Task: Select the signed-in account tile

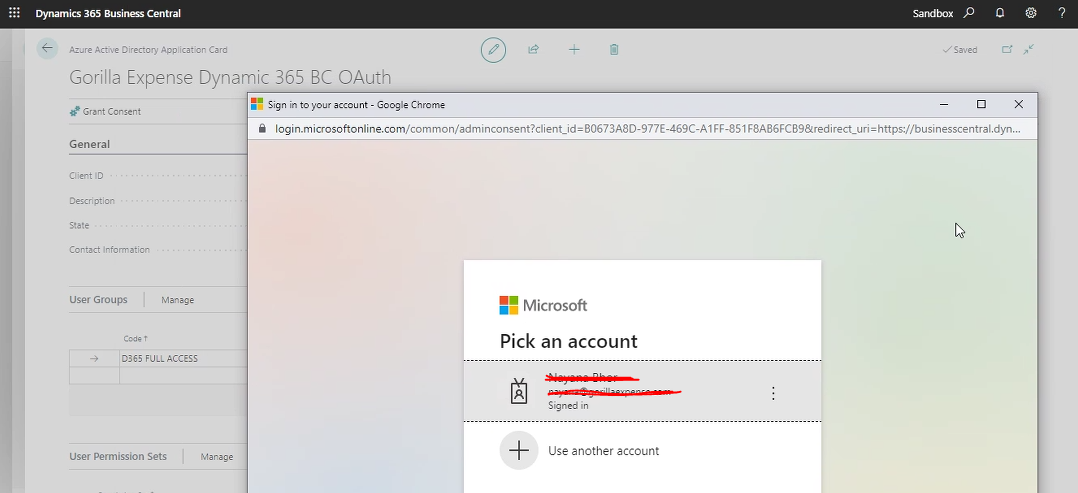Action: pyautogui.click(x=642, y=391)
